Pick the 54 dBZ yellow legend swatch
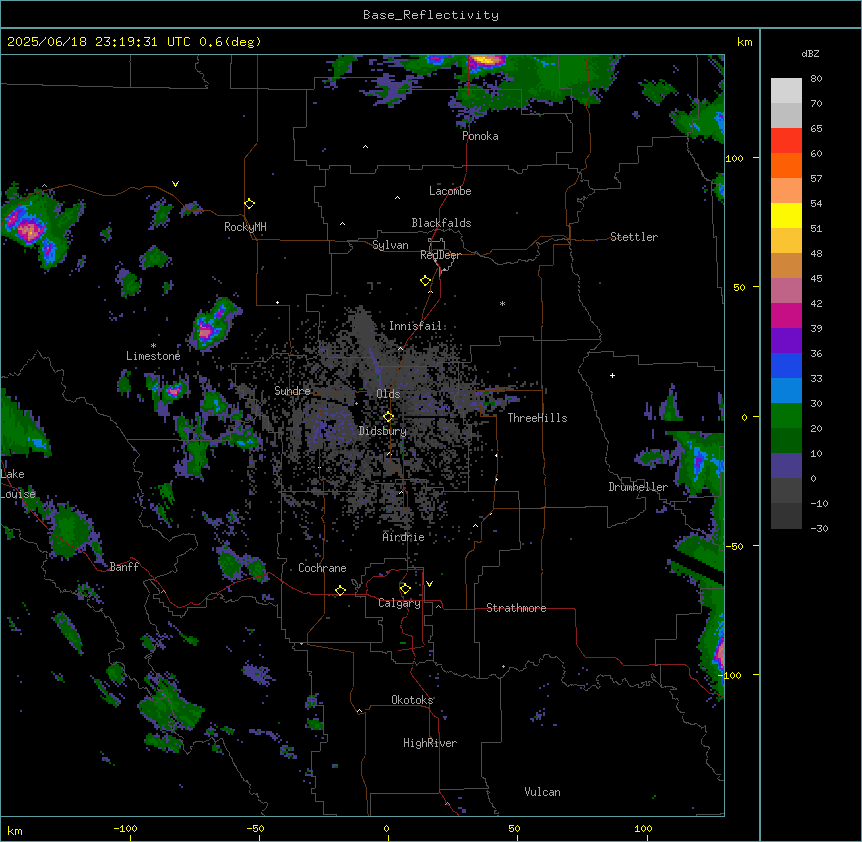The width and height of the screenshot is (862, 842). click(786, 215)
